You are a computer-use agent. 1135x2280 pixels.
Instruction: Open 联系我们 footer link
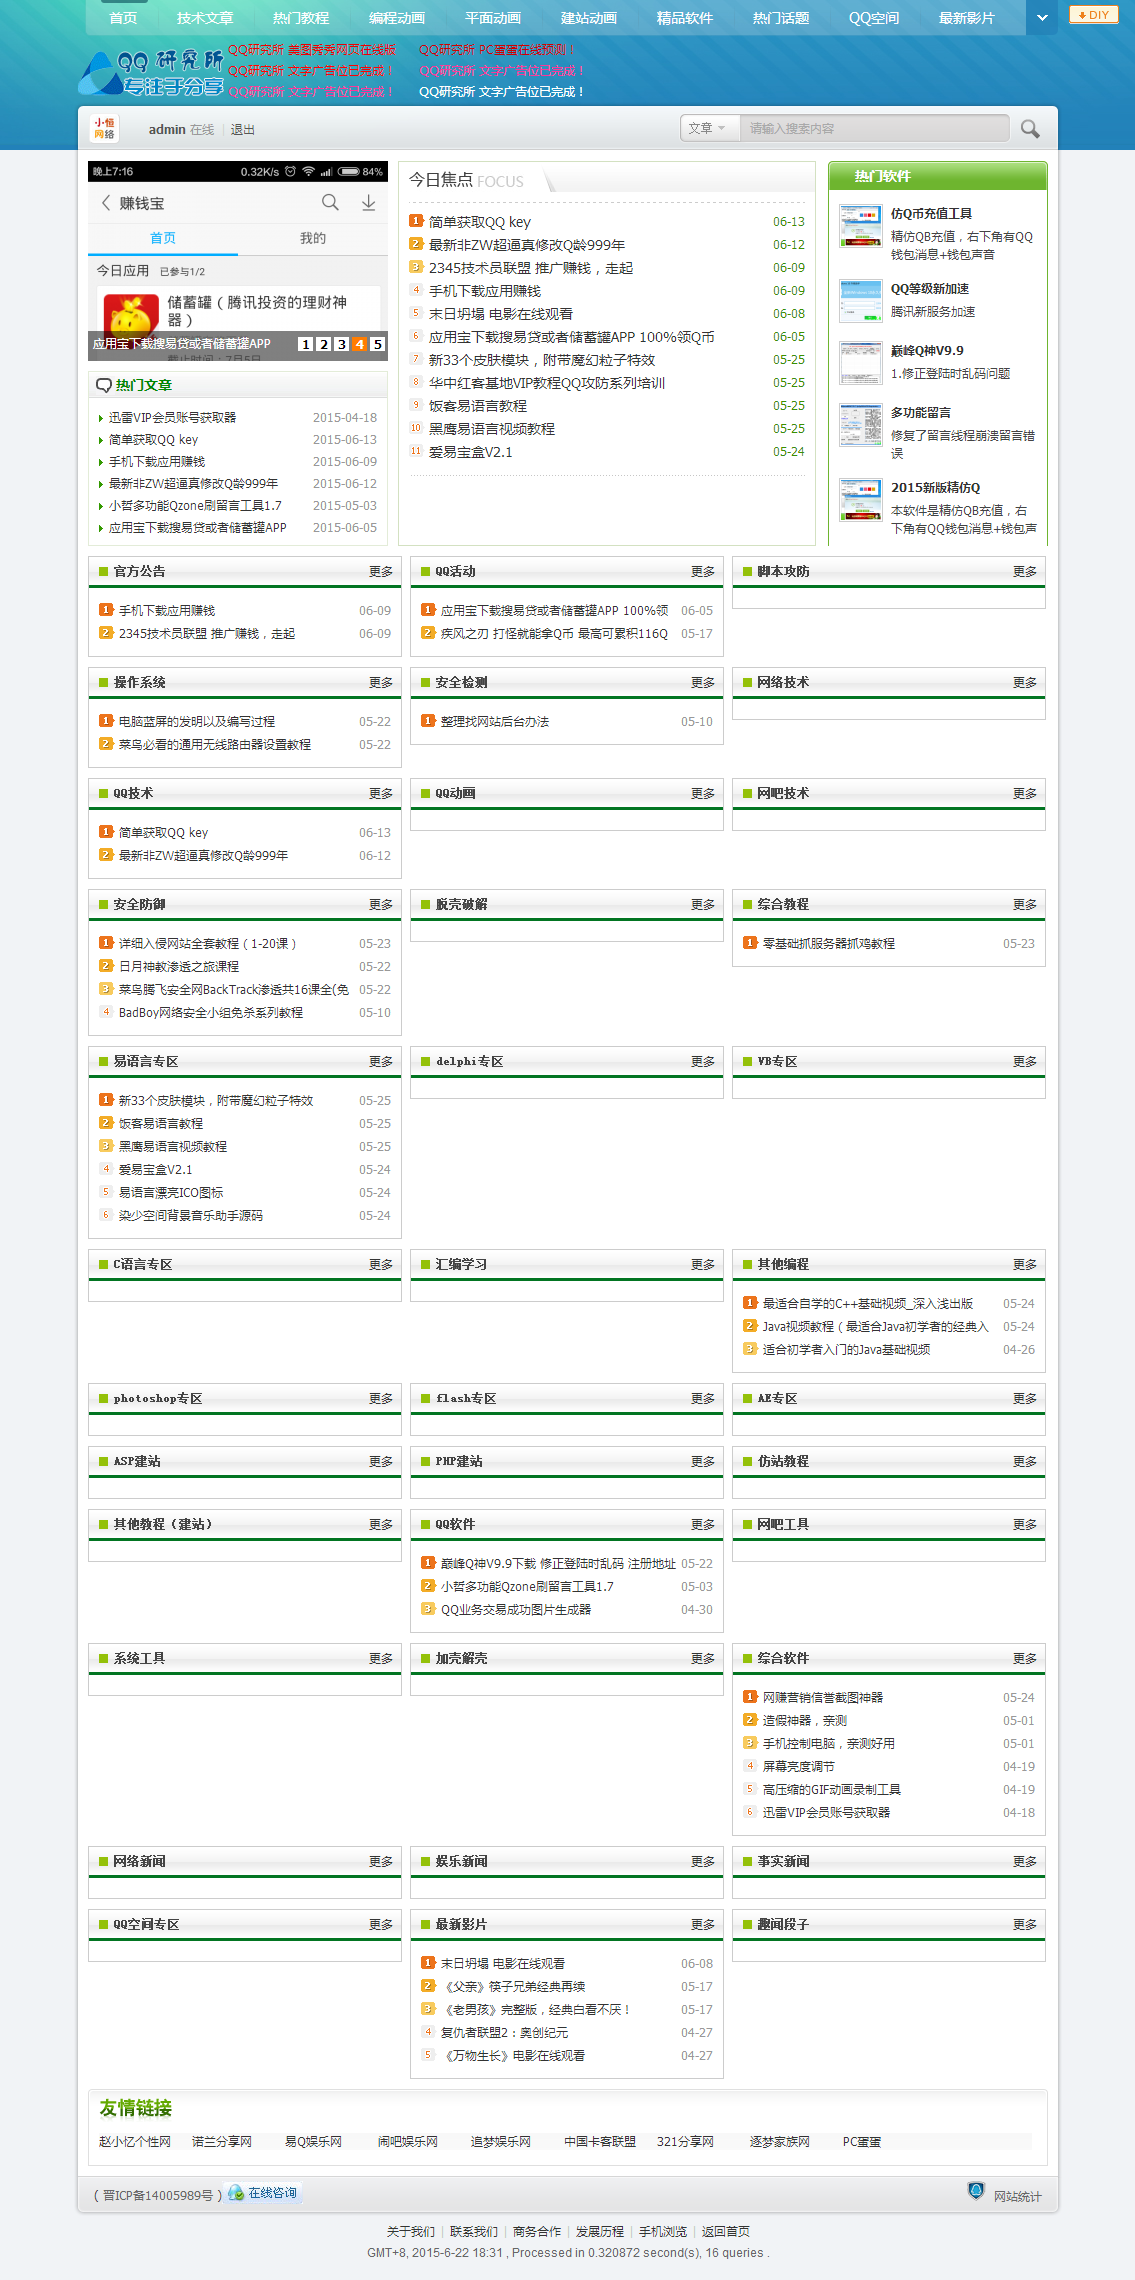click(474, 2232)
